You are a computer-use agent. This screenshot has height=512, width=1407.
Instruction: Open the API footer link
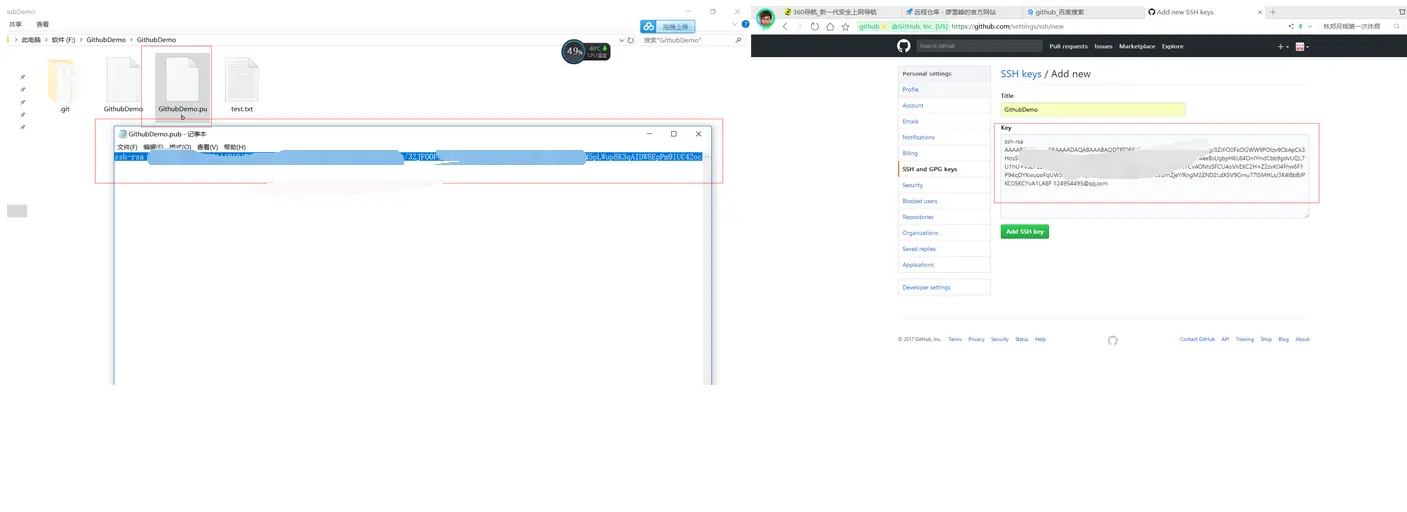pos(1225,339)
